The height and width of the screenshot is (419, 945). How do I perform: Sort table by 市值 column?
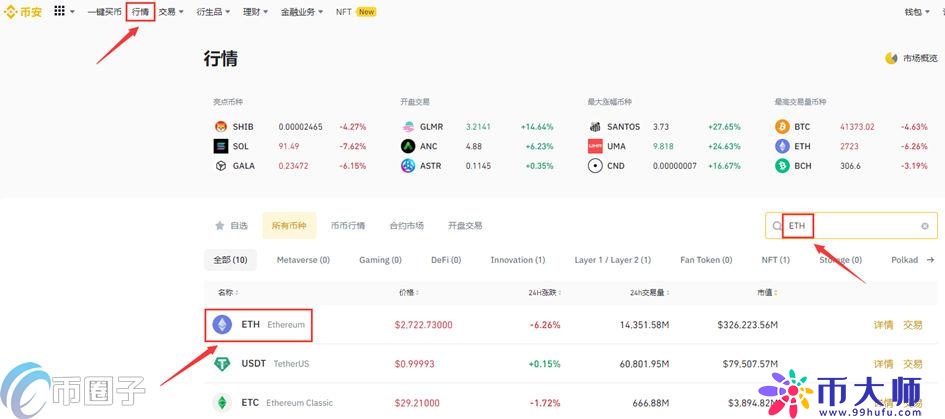coord(768,292)
